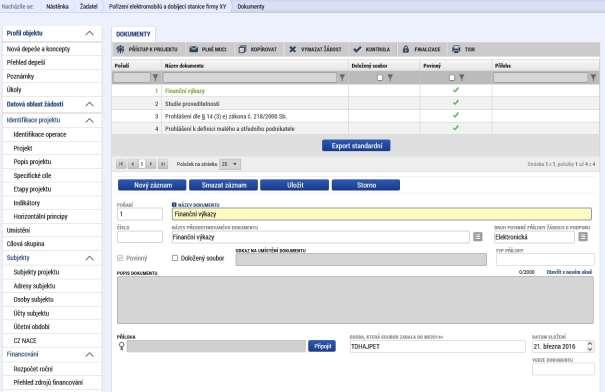Click the Tisk printer toolbar item
605x392 pixels.
click(463, 49)
